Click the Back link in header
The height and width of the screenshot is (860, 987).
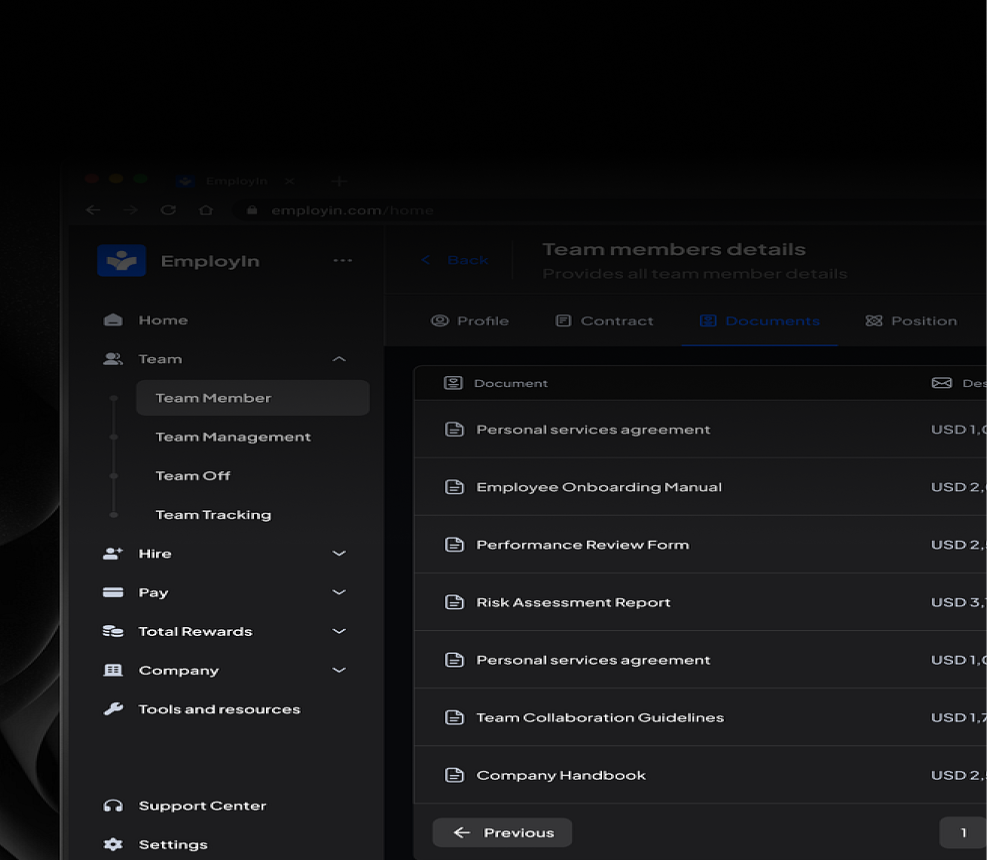pyautogui.click(x=456, y=260)
